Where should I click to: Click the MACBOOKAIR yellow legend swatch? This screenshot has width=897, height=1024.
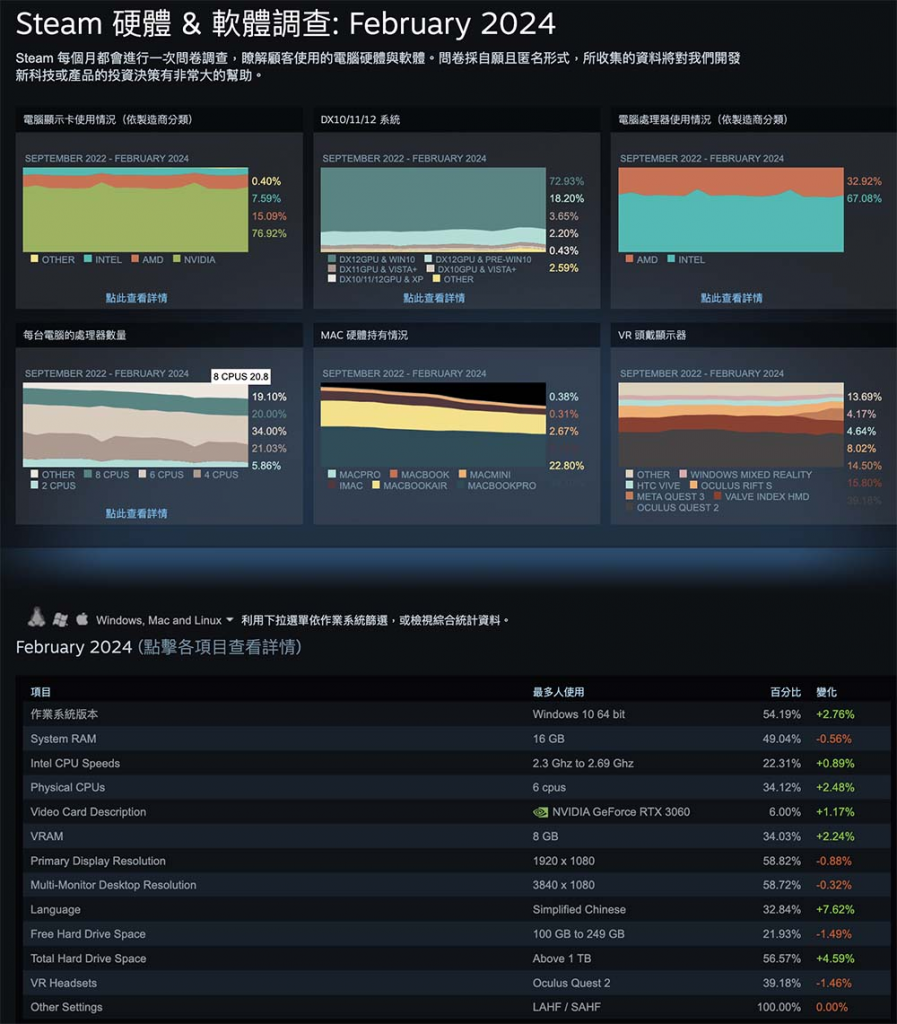(x=376, y=485)
